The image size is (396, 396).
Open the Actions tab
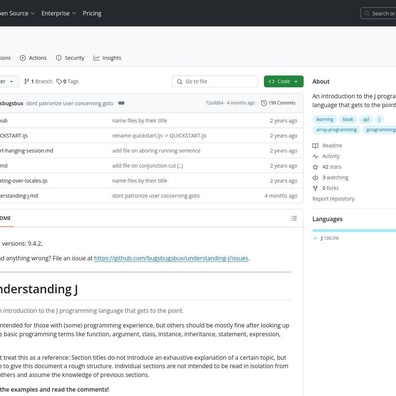(x=33, y=58)
